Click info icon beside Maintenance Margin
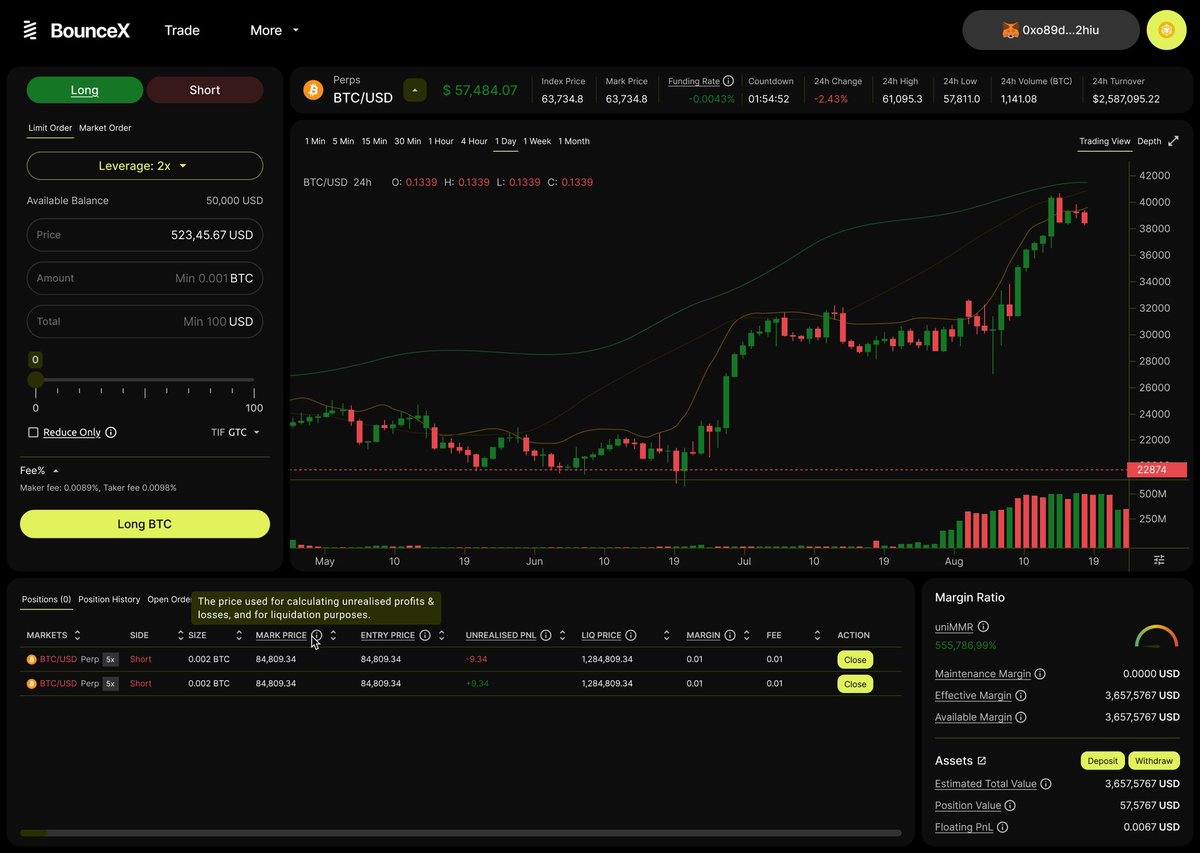 [1040, 674]
